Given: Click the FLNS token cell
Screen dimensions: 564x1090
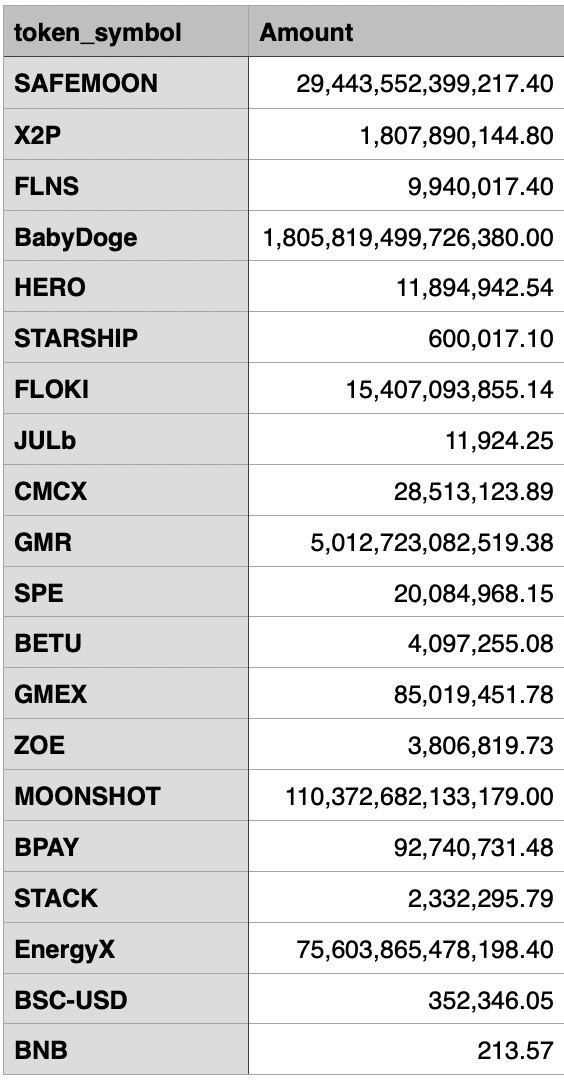Looking at the screenshot, I should click(x=126, y=185).
